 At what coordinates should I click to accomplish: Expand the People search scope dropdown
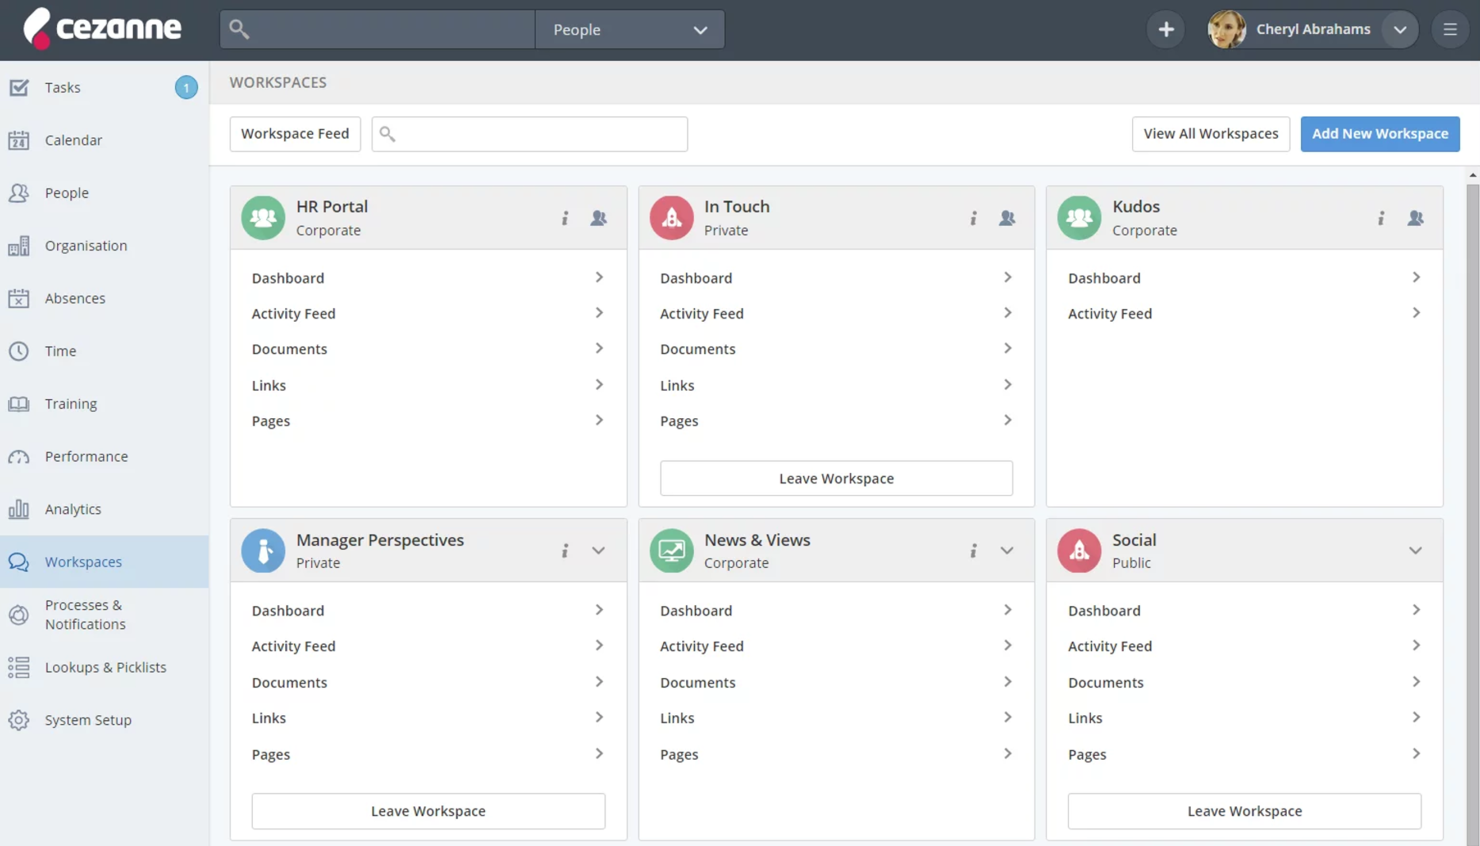629,30
